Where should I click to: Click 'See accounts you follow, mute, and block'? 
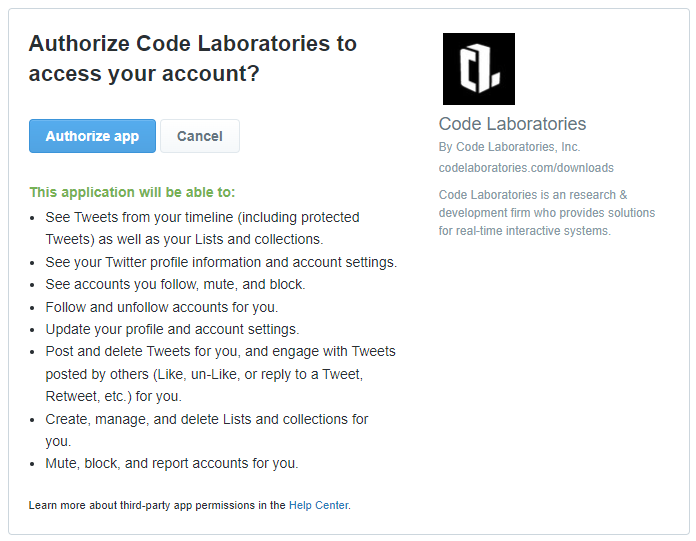click(175, 284)
